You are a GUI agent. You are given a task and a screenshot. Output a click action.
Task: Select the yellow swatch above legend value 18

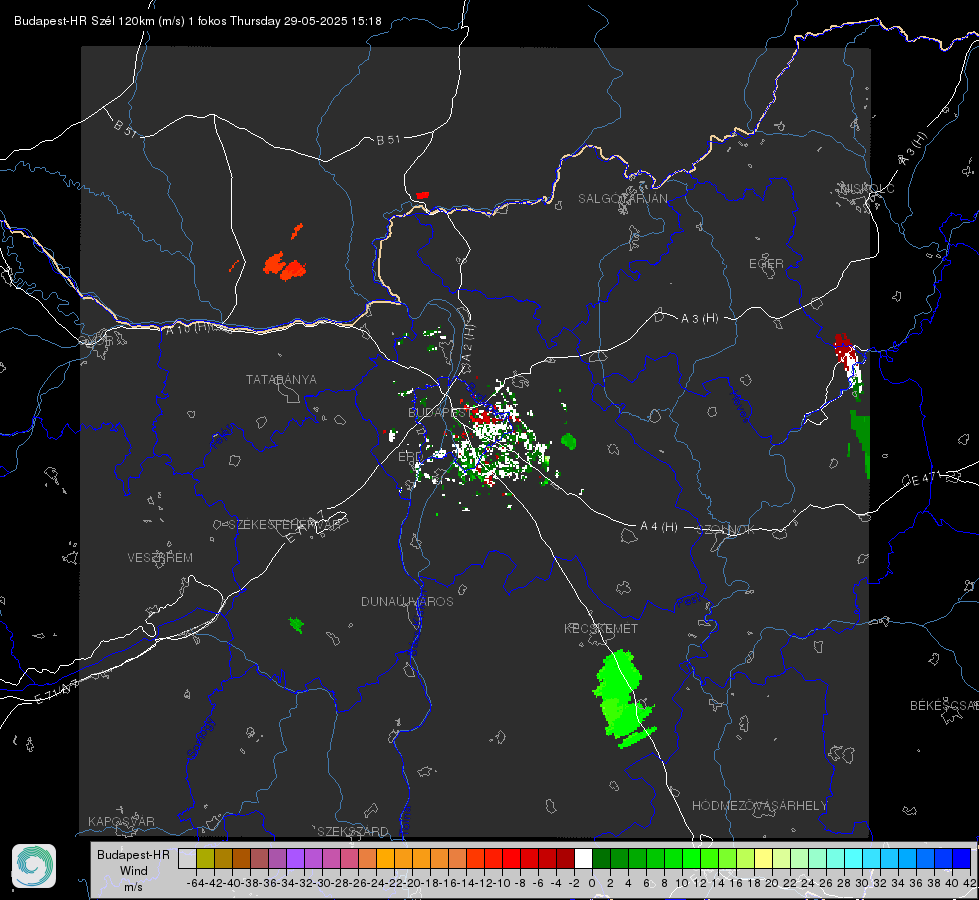[764, 858]
